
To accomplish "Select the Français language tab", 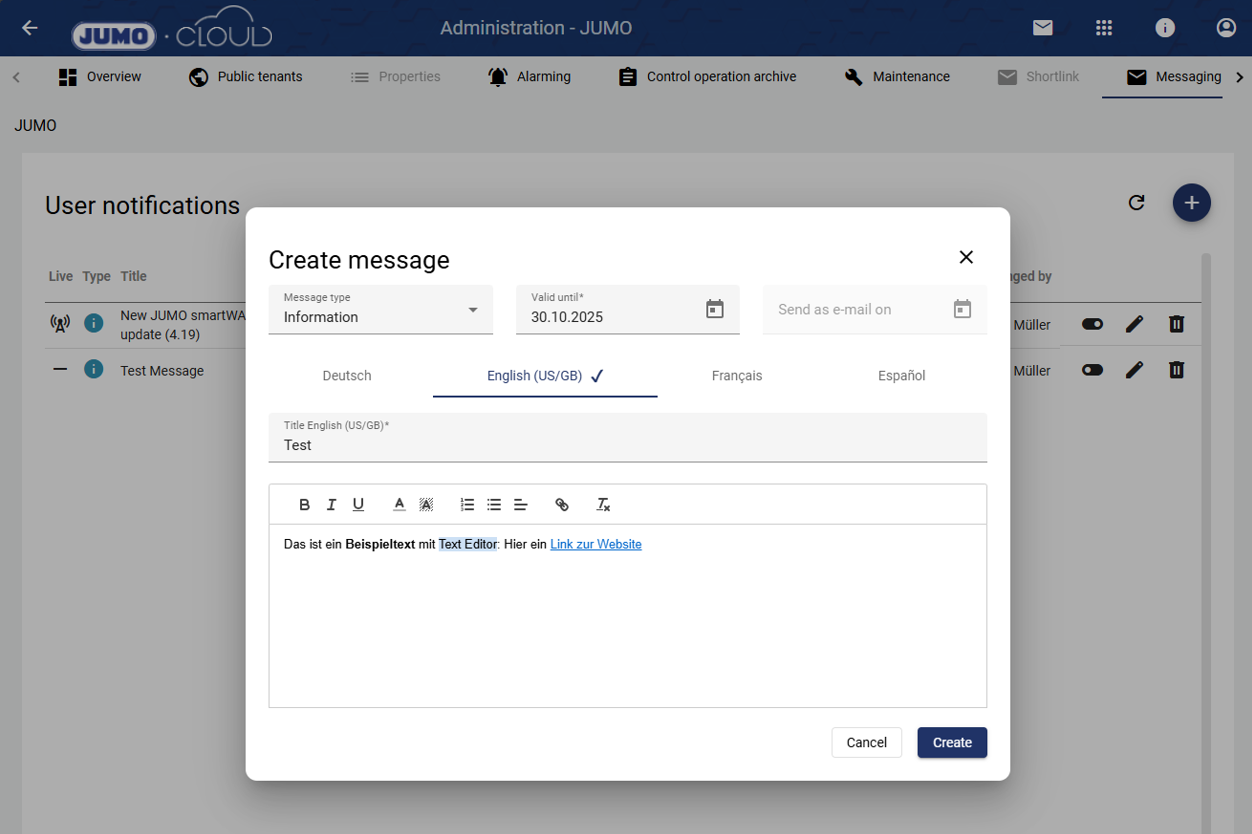I will coord(737,376).
